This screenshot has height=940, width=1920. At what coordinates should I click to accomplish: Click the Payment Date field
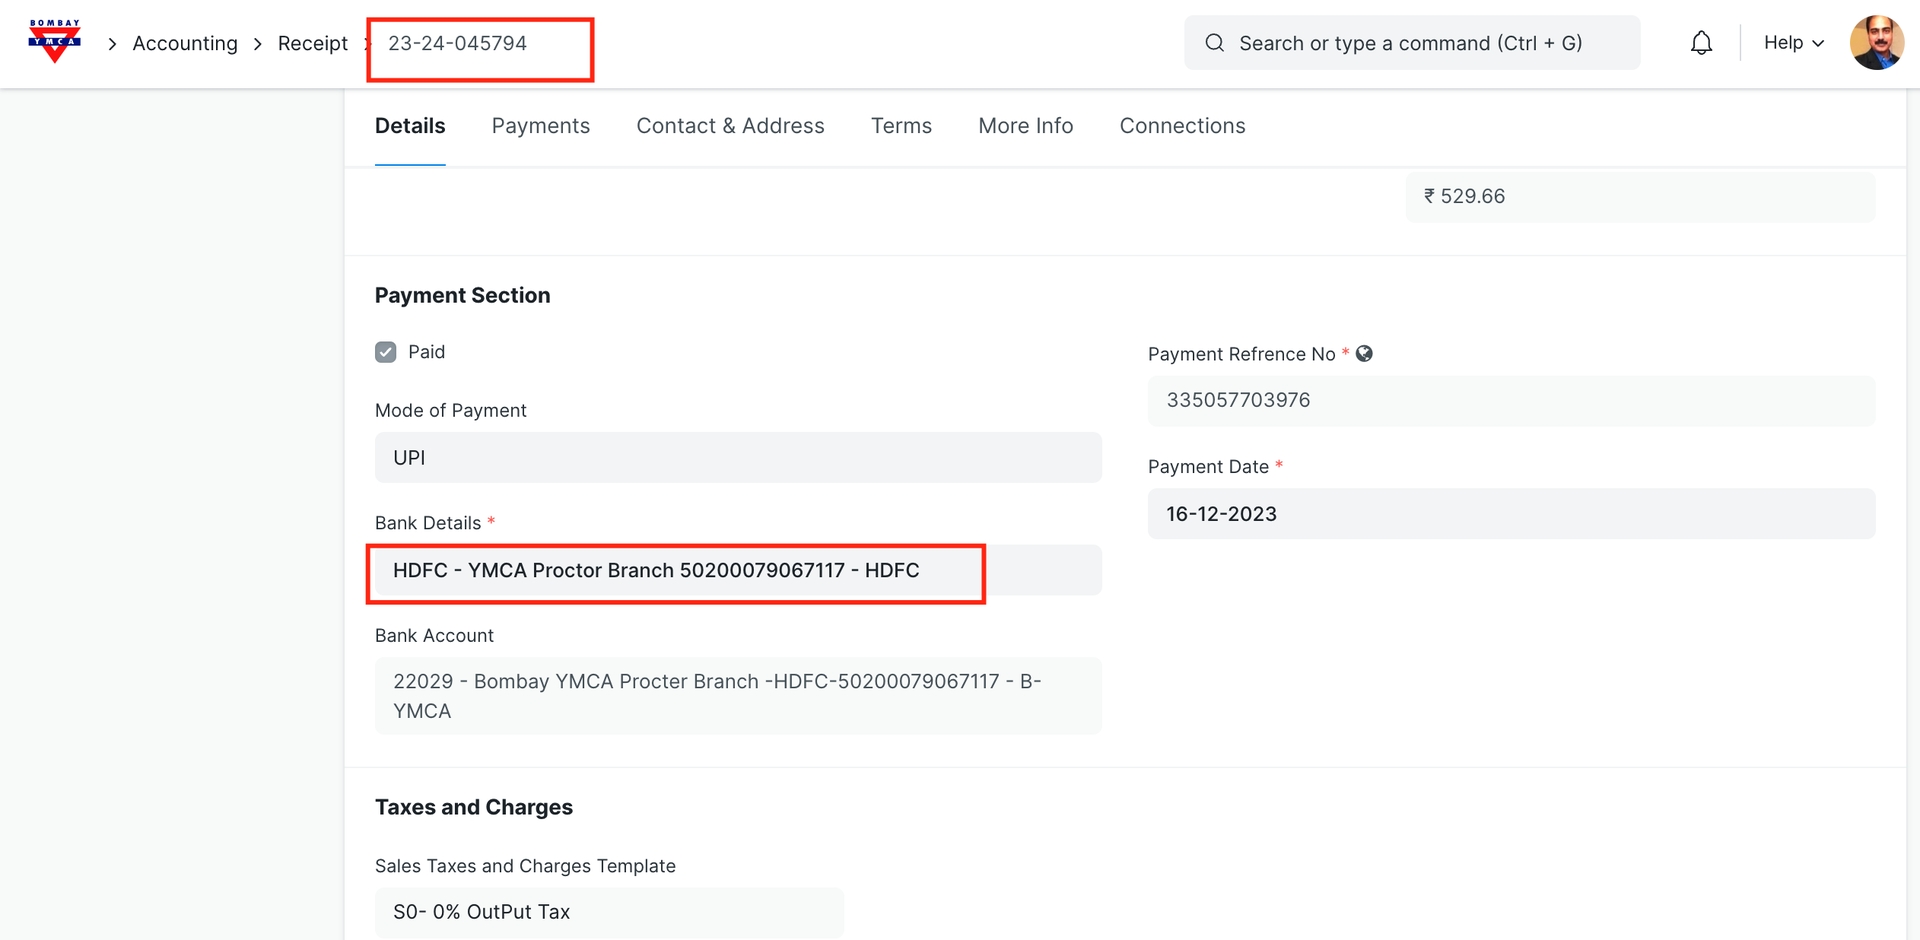tap(1510, 514)
